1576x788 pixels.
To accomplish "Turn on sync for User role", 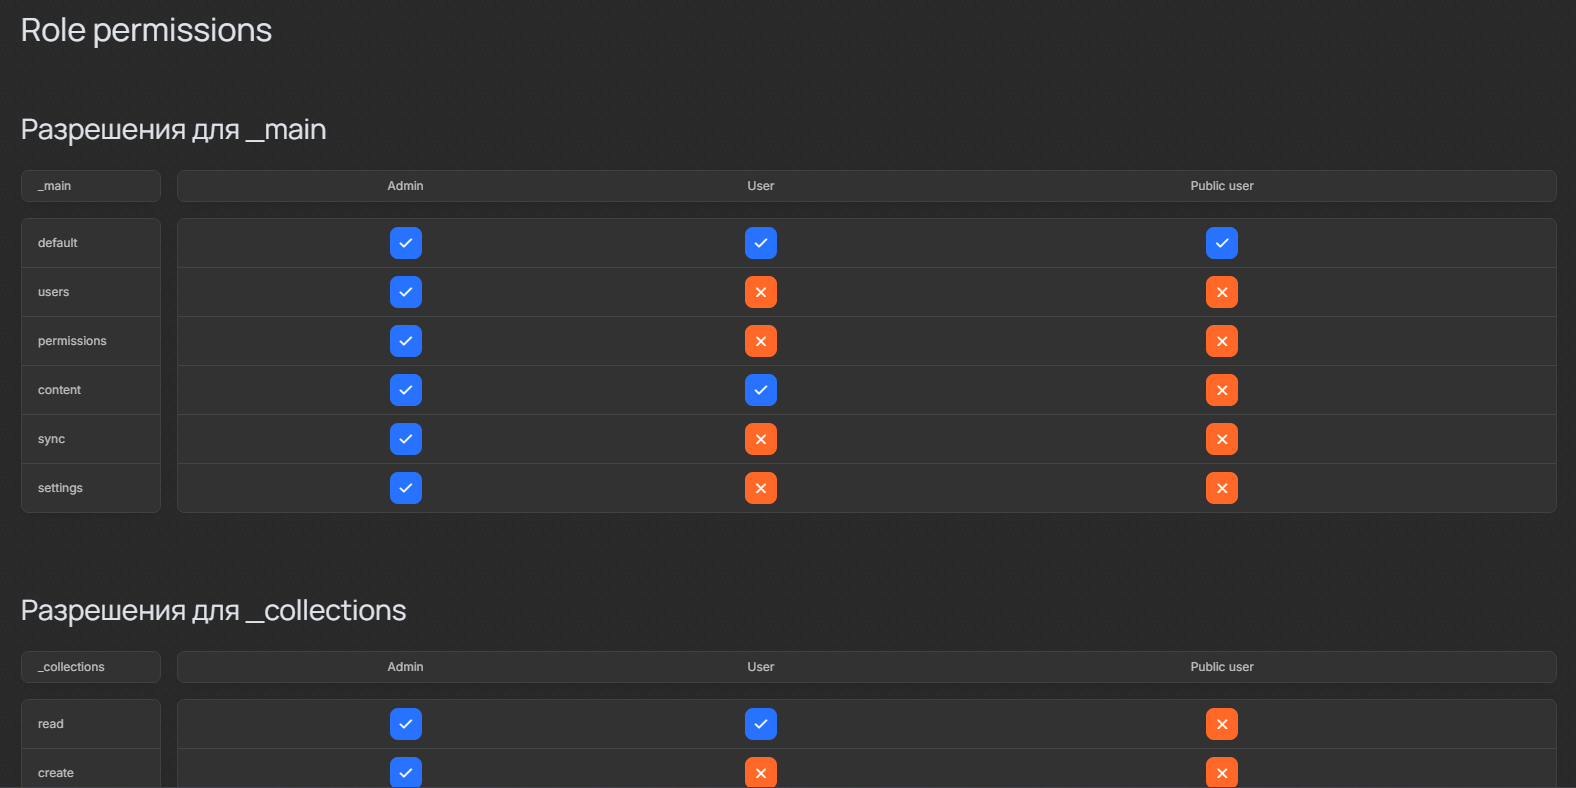I will pyautogui.click(x=760, y=439).
